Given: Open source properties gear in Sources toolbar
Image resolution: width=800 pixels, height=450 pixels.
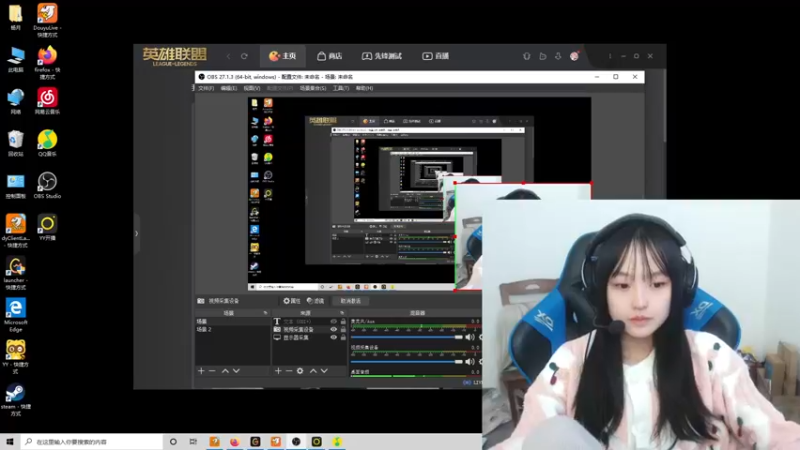Looking at the screenshot, I should tap(300, 371).
